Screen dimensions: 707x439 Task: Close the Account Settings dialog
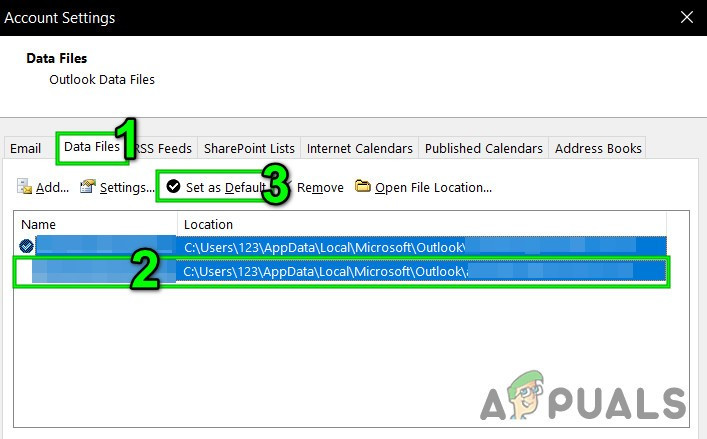pyautogui.click(x=687, y=17)
